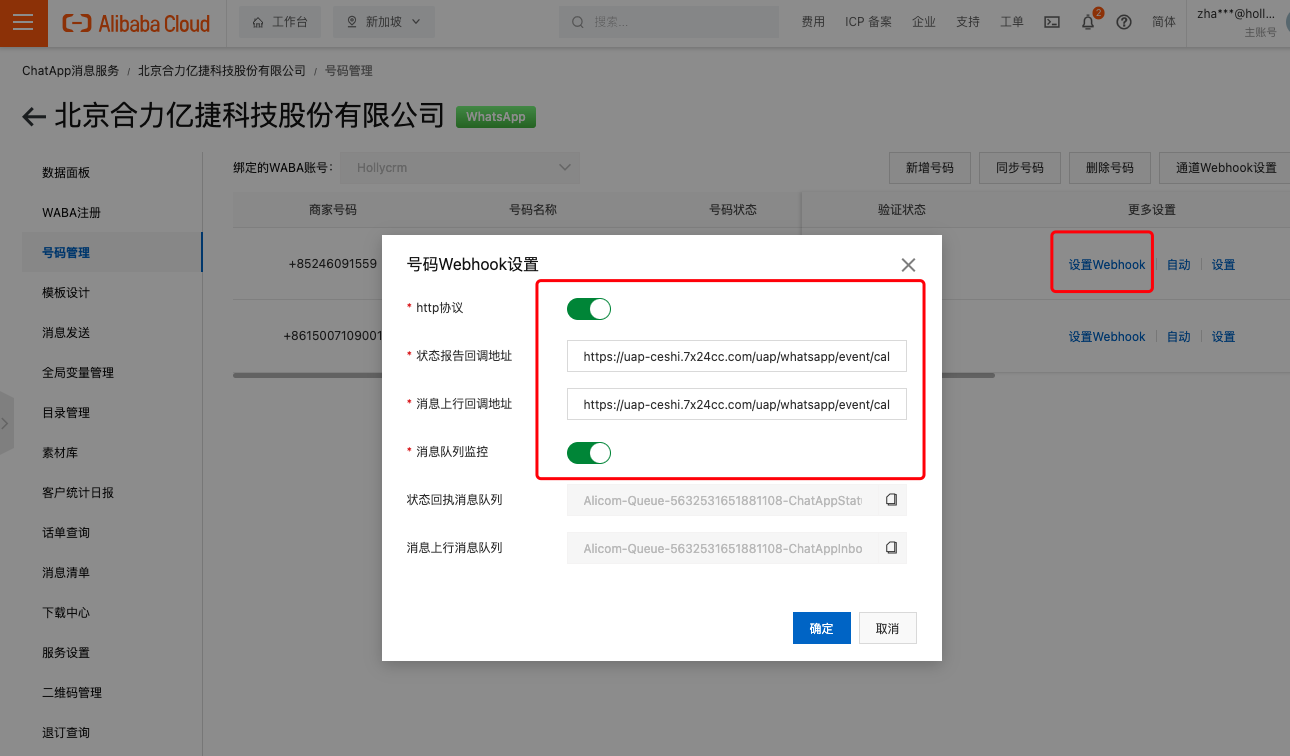Open the 新加坡 region dropdown
Viewport: 1290px width, 756px height.
[x=384, y=22]
